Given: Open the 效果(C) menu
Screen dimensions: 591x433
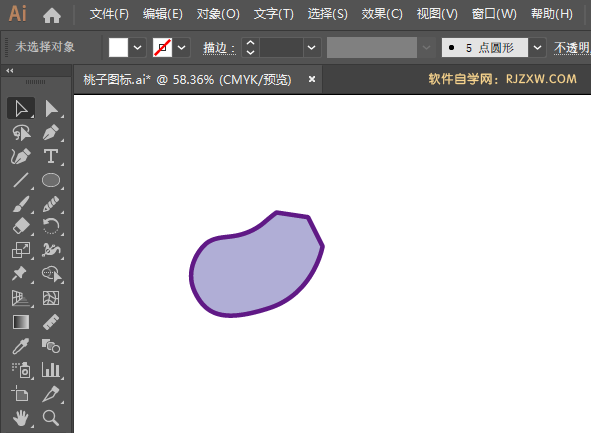Looking at the screenshot, I should coord(382,14).
